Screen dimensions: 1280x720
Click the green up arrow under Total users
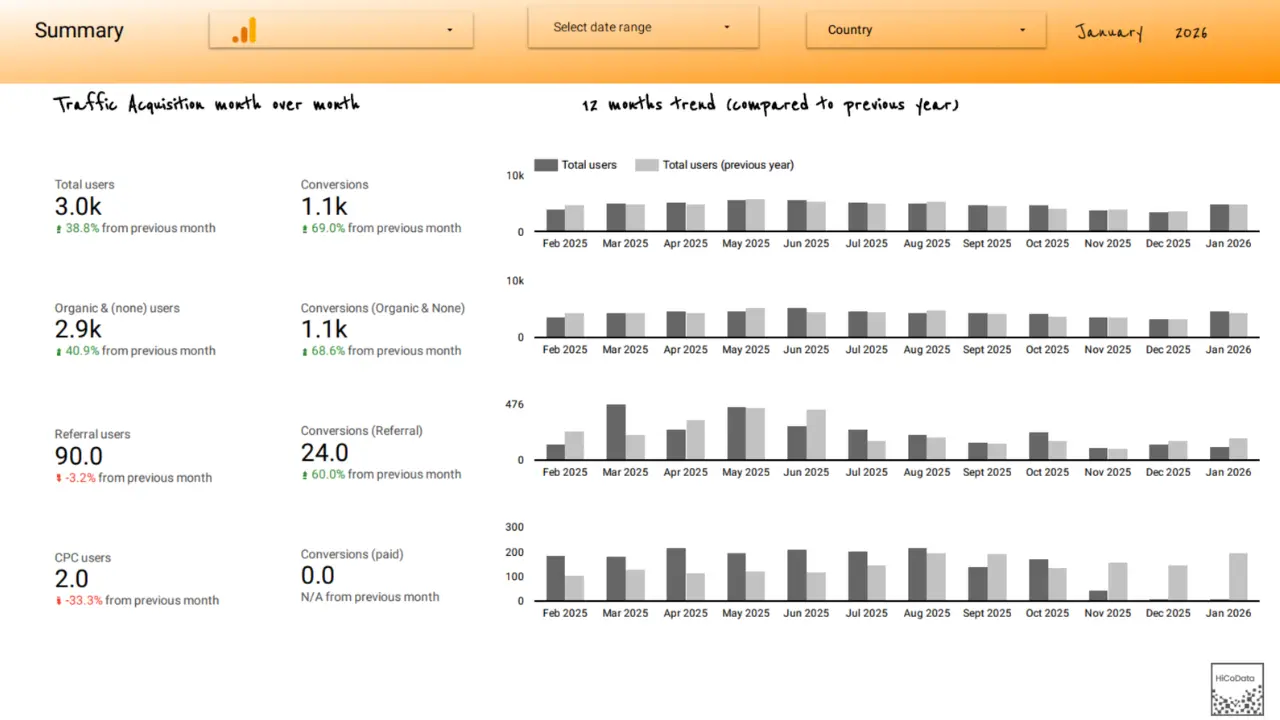pos(58,229)
